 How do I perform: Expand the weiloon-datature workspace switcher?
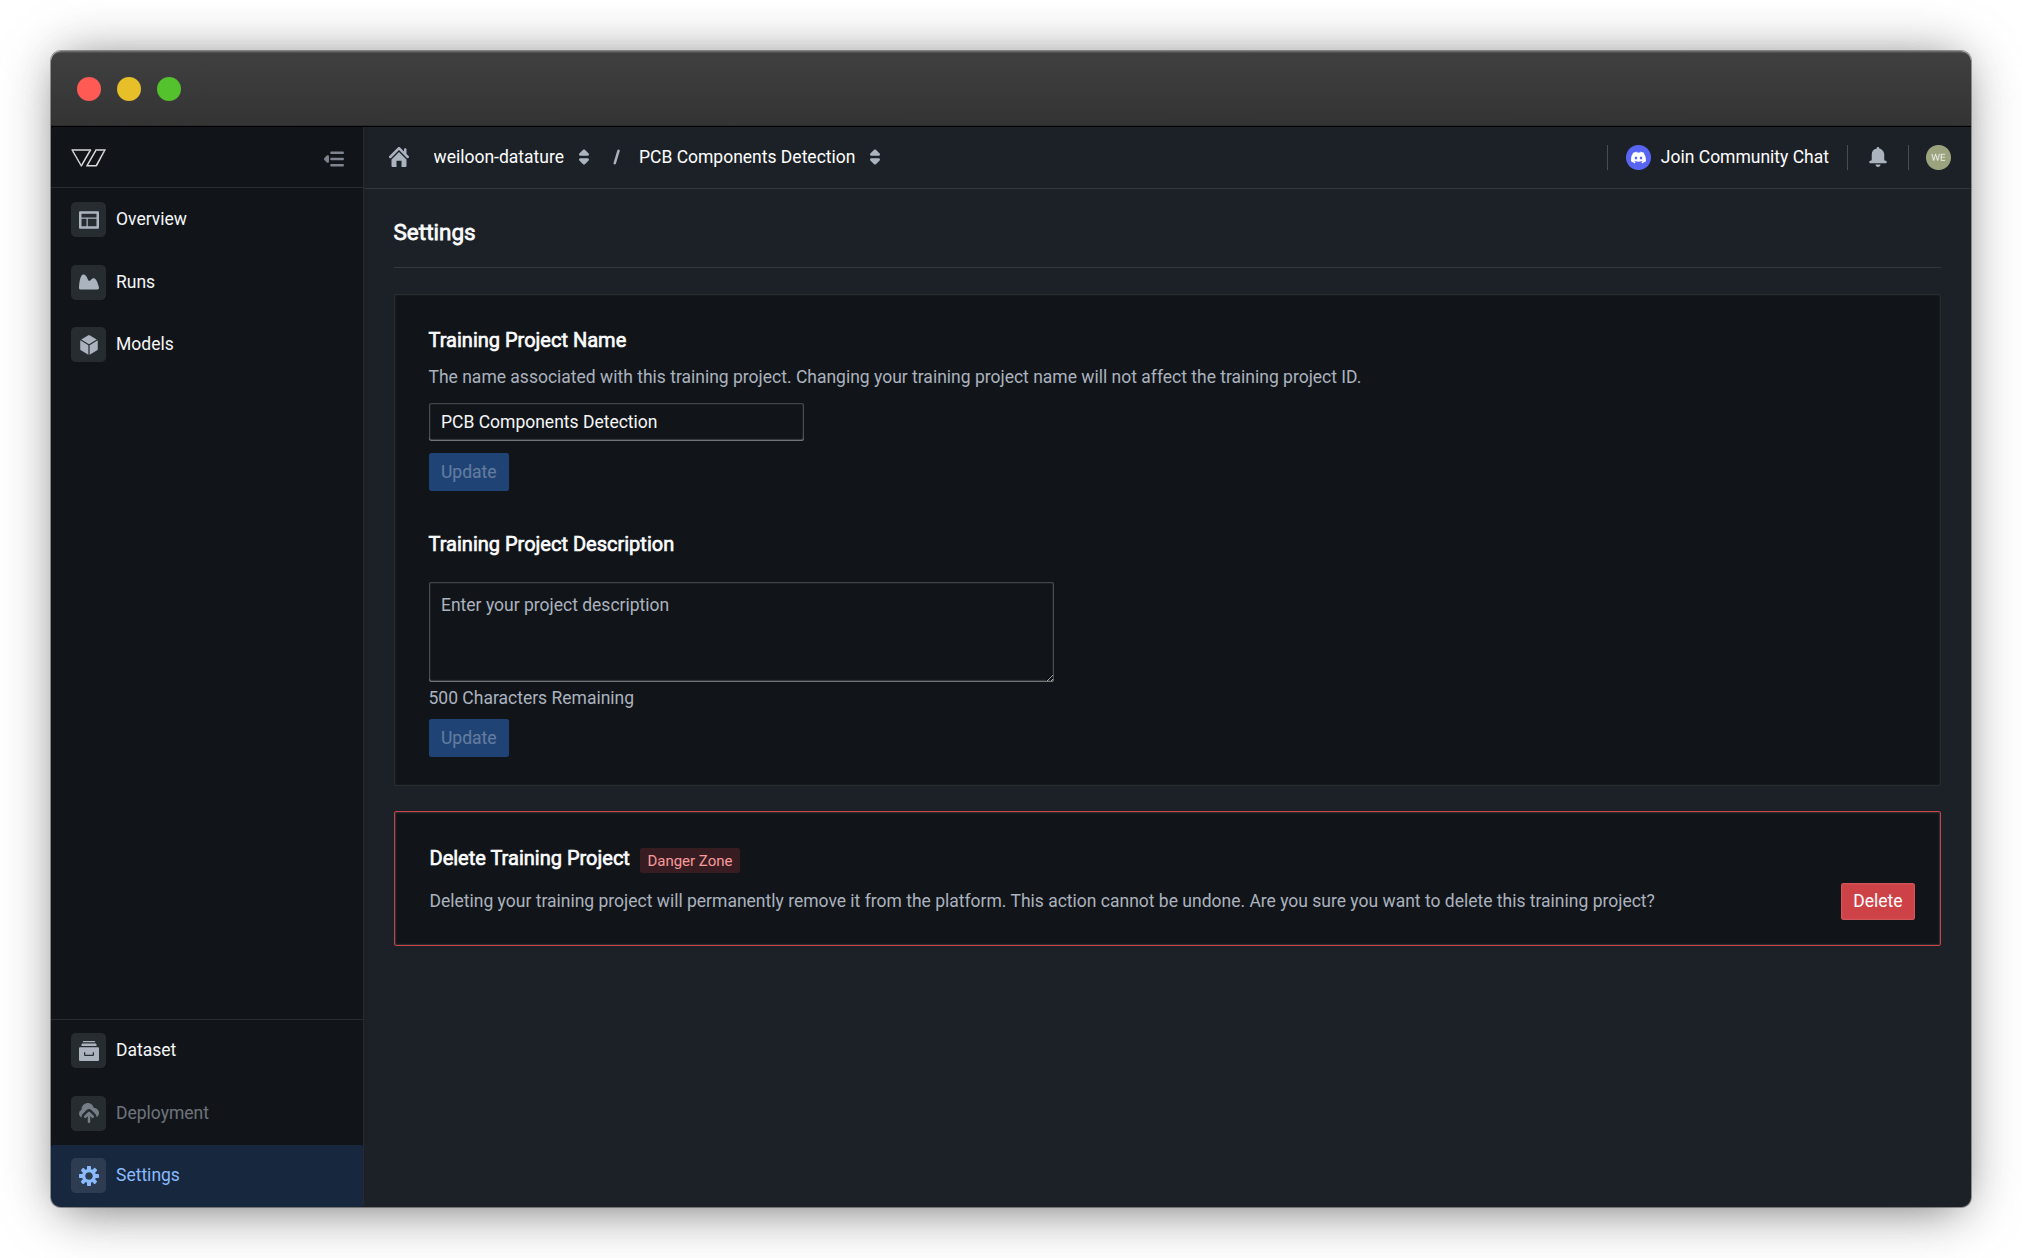coord(583,157)
